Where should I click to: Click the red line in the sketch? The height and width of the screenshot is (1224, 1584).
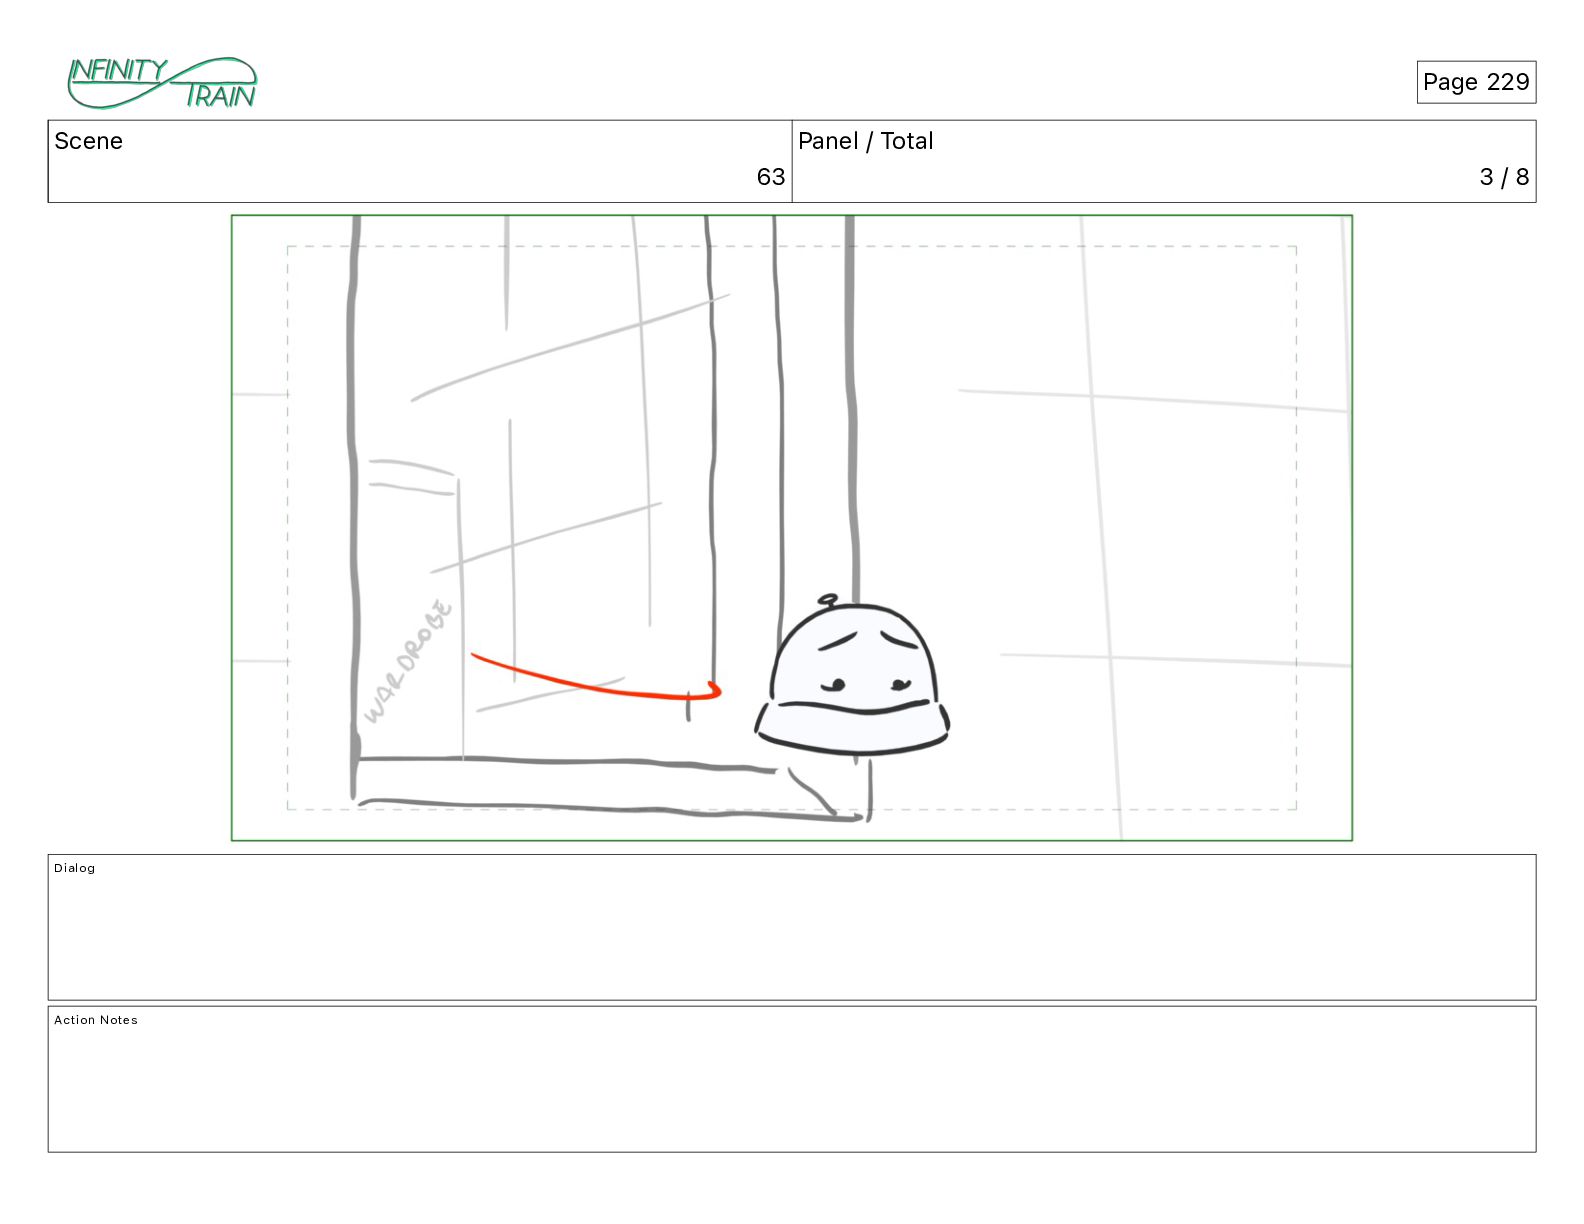(x=596, y=677)
